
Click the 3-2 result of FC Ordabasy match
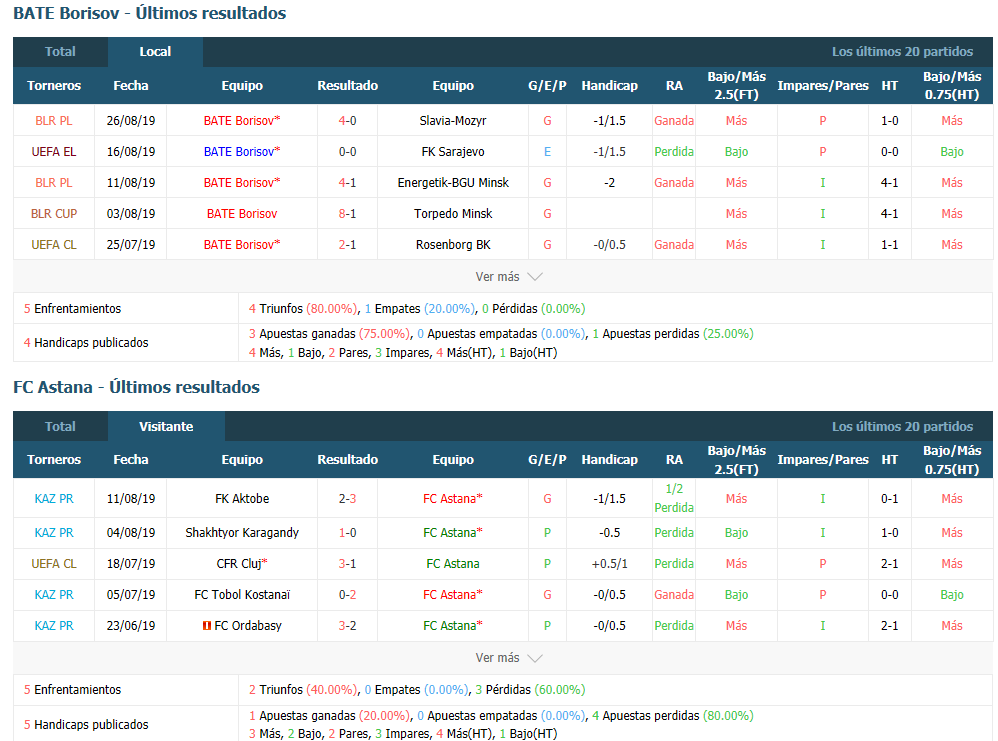[x=348, y=626]
